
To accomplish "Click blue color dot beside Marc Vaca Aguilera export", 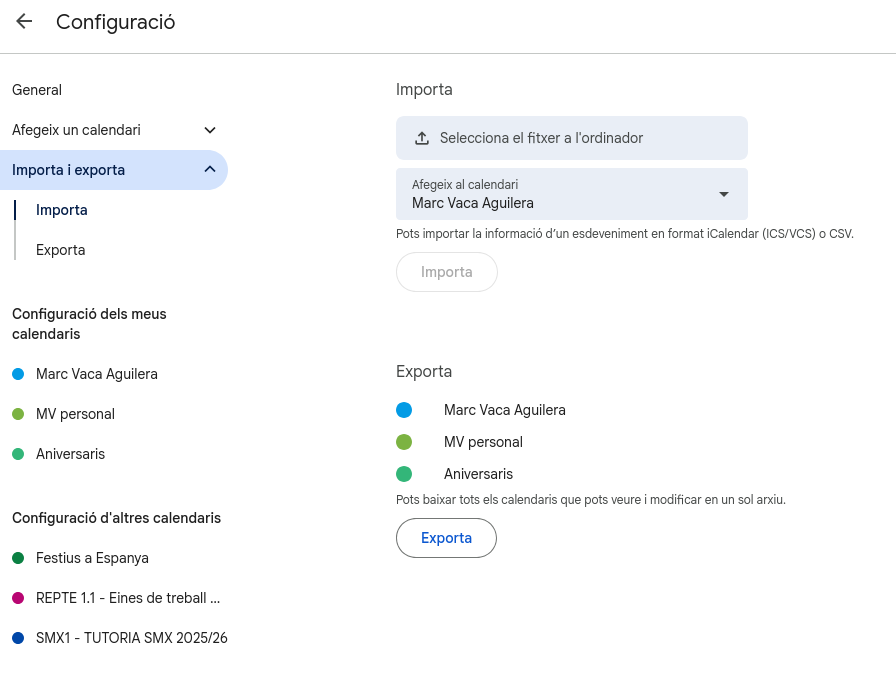I will click(404, 410).
